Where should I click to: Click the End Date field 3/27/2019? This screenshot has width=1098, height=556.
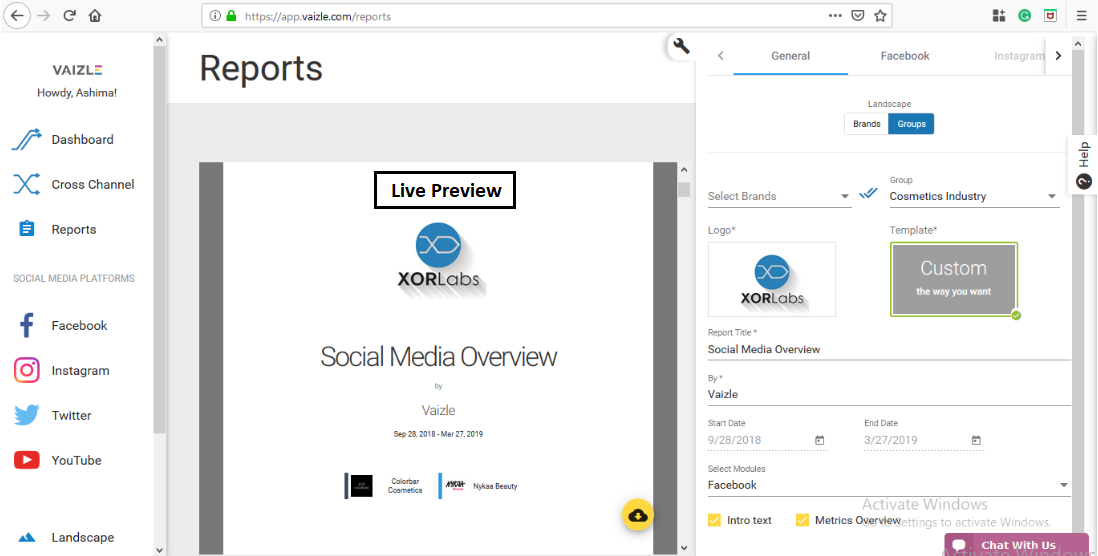pyautogui.click(x=924, y=440)
